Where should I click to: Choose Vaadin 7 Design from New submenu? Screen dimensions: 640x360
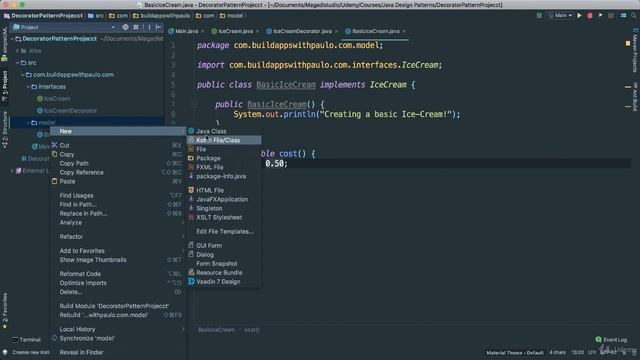(x=224, y=281)
